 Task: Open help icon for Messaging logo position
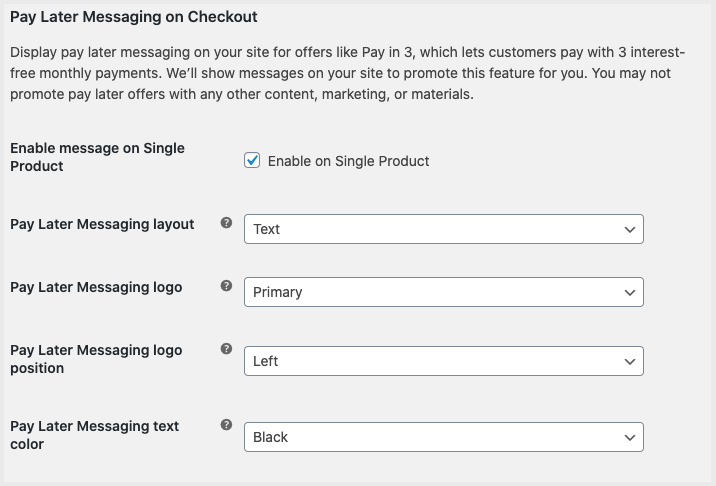pyautogui.click(x=226, y=349)
